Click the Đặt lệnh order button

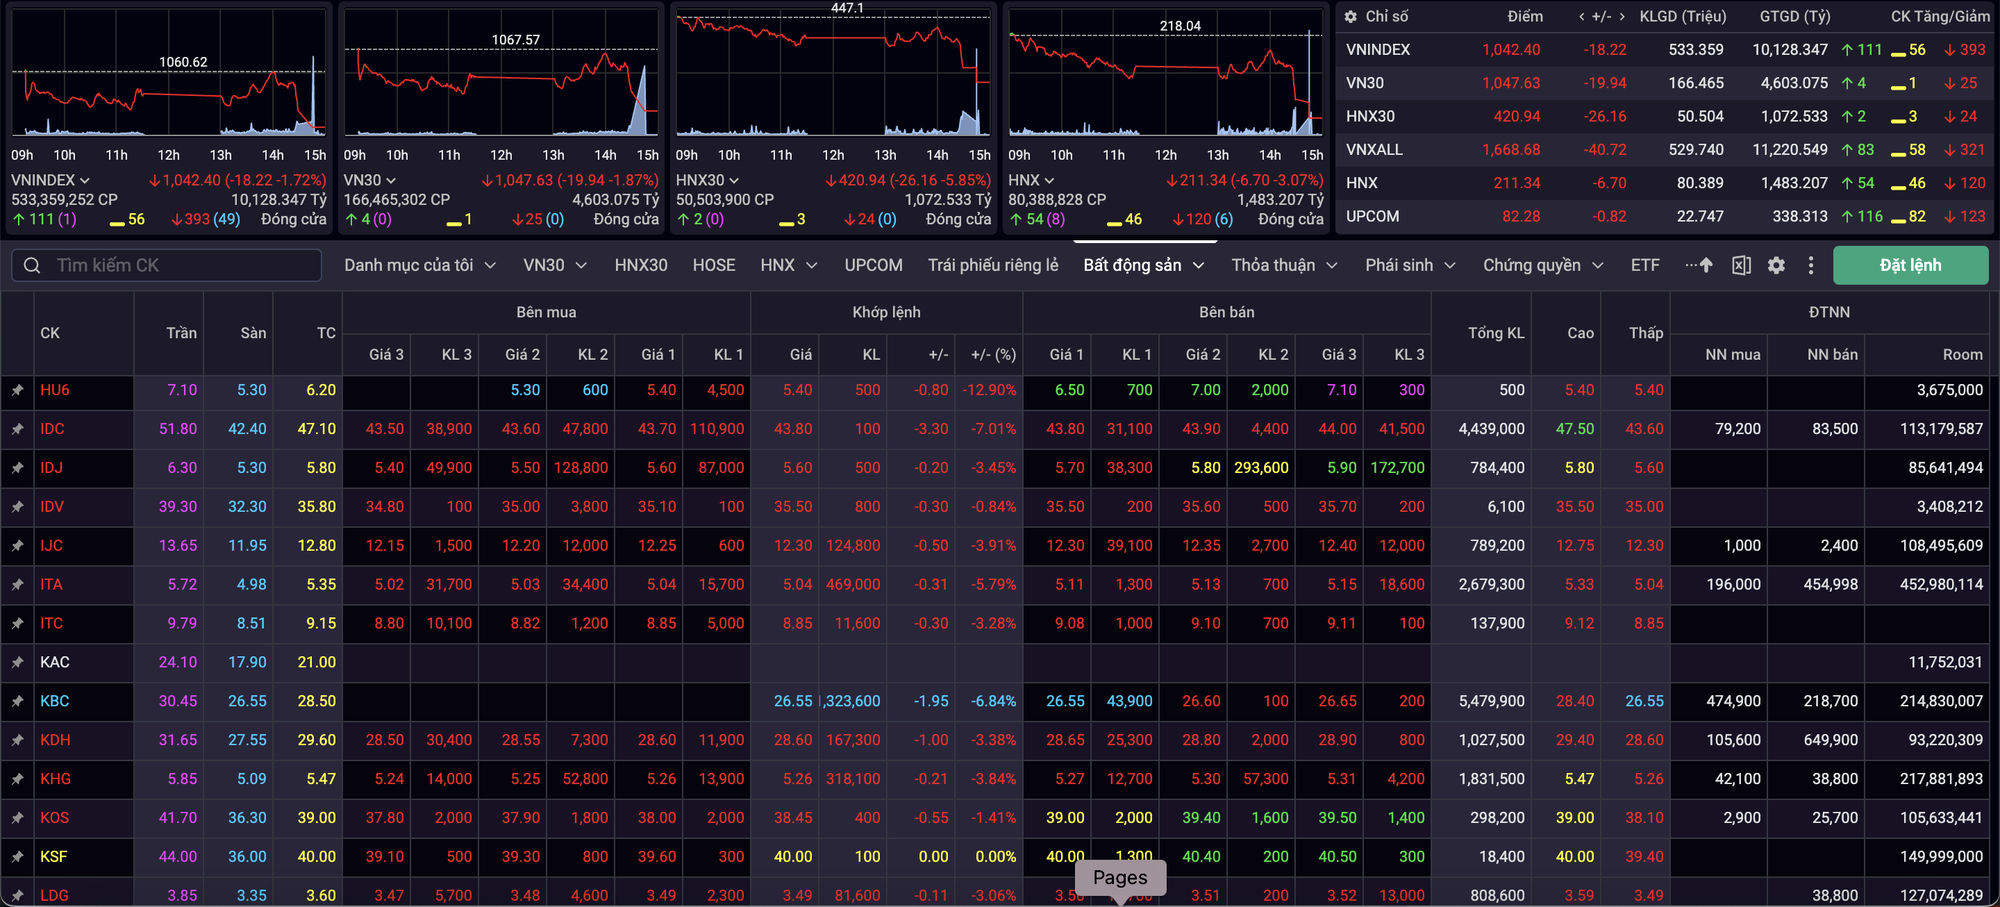pos(1910,265)
